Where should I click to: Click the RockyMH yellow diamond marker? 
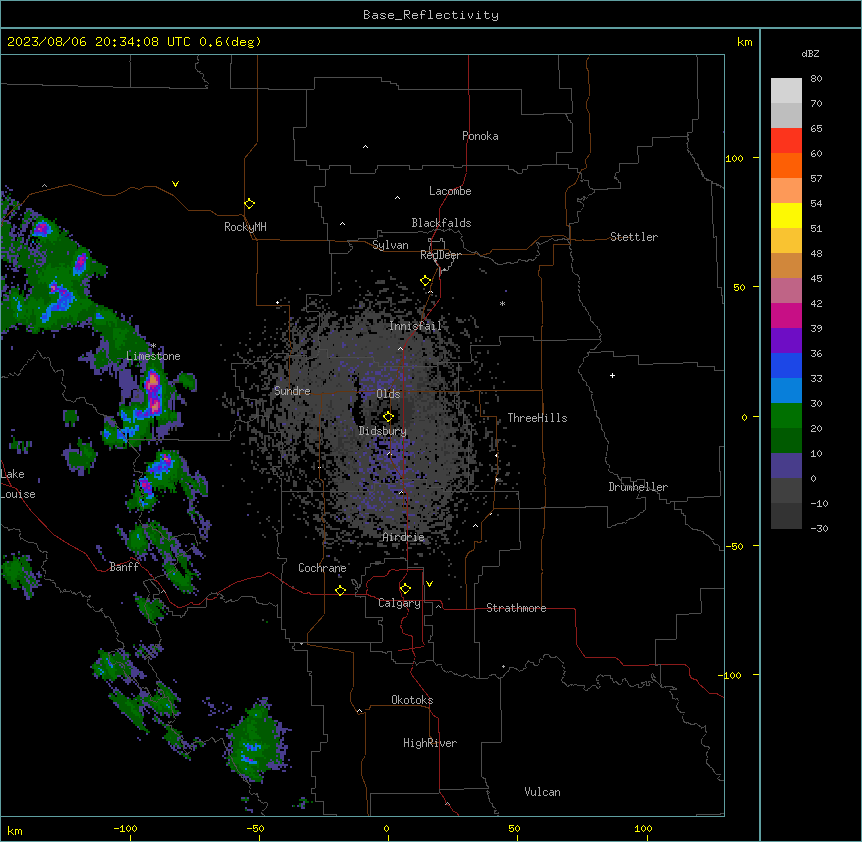[x=249, y=204]
